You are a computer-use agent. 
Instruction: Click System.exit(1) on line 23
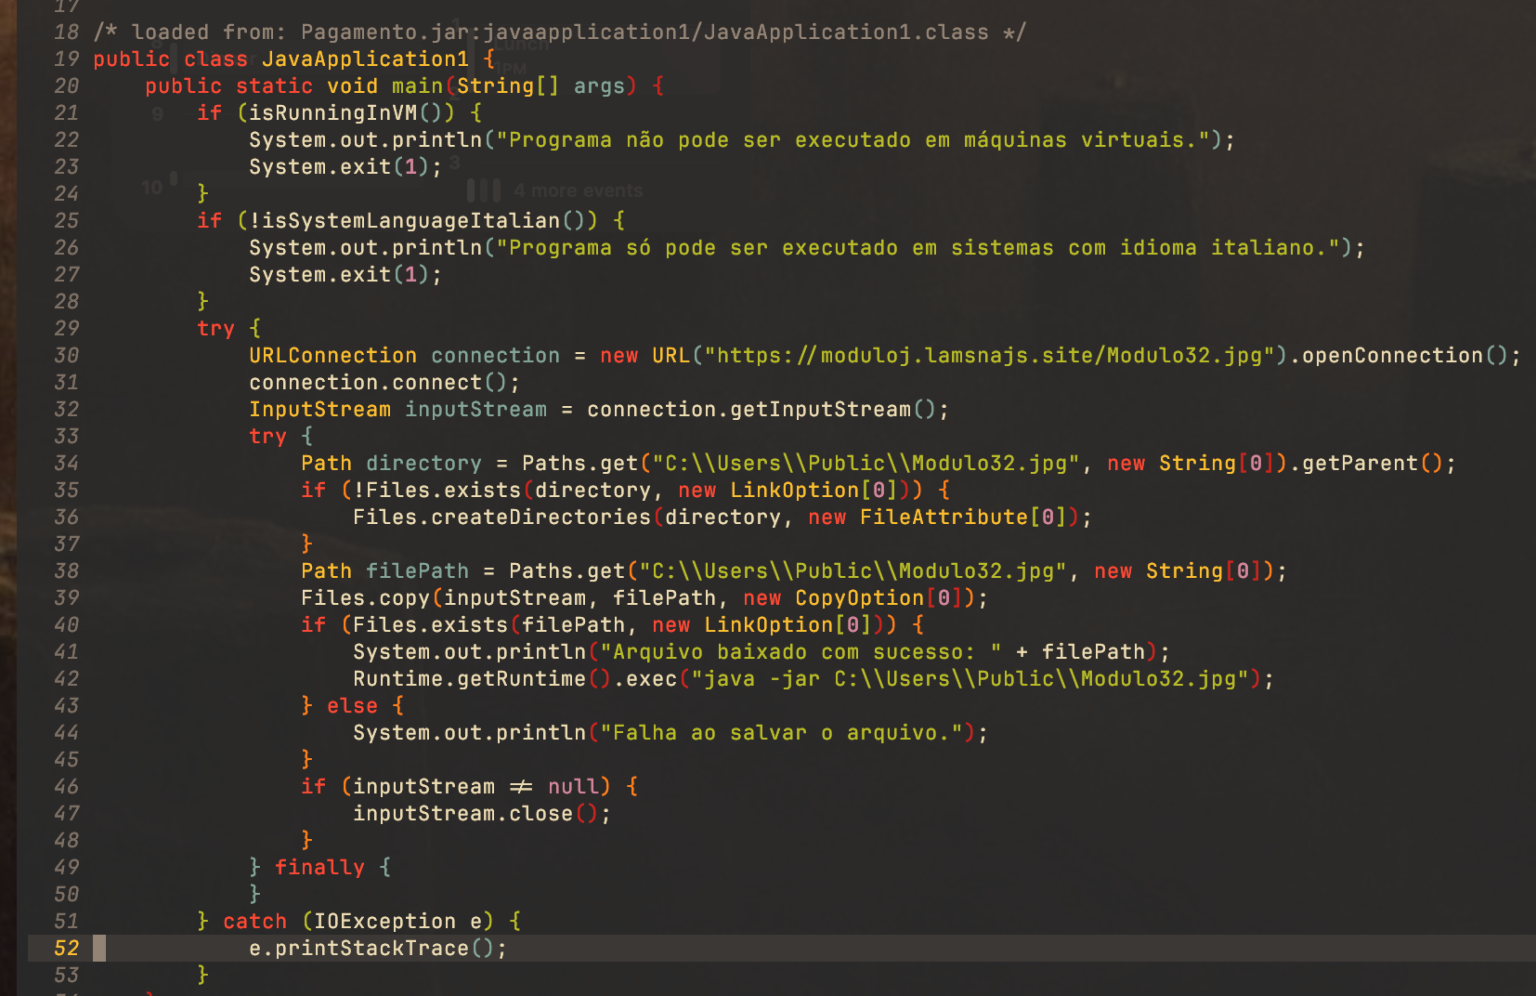click(x=345, y=167)
